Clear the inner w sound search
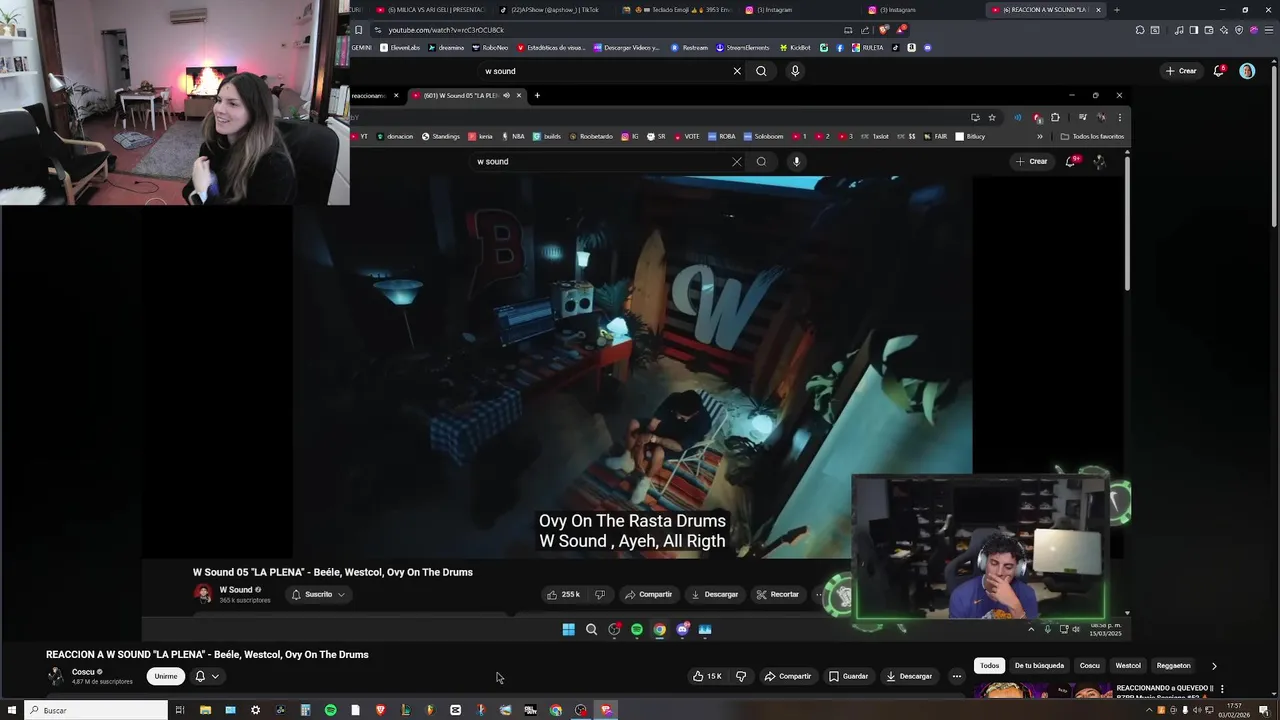Image resolution: width=1280 pixels, height=720 pixels. pyautogui.click(x=737, y=161)
